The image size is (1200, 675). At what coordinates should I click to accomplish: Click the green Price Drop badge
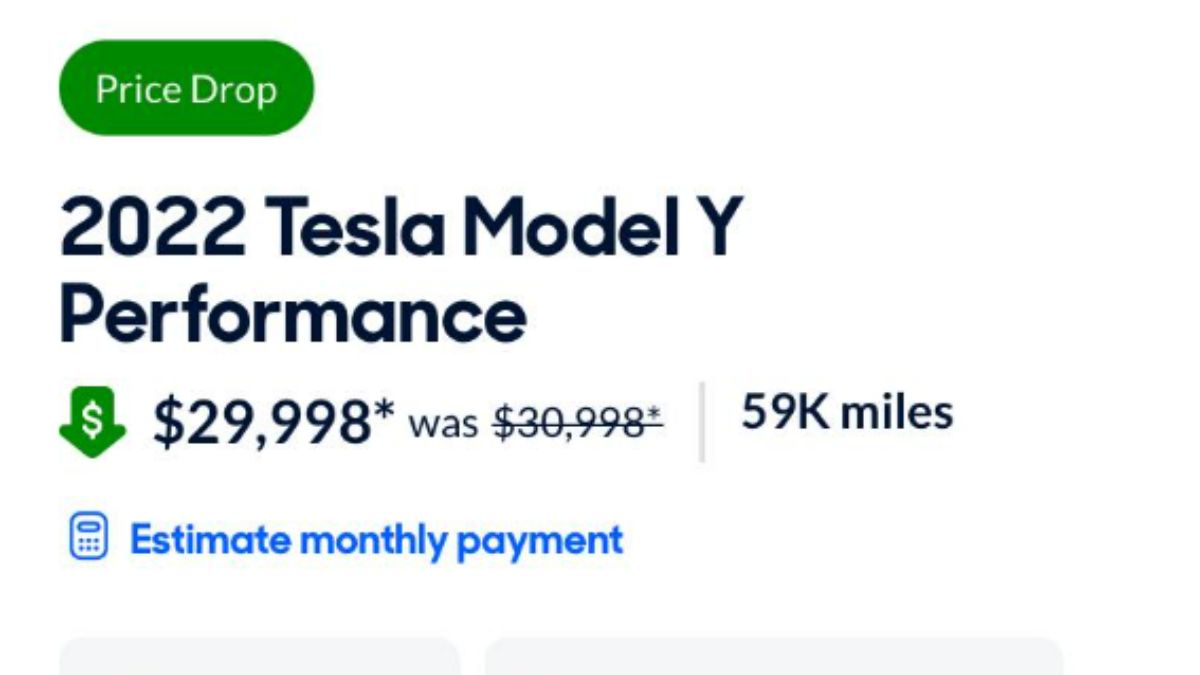click(186, 89)
